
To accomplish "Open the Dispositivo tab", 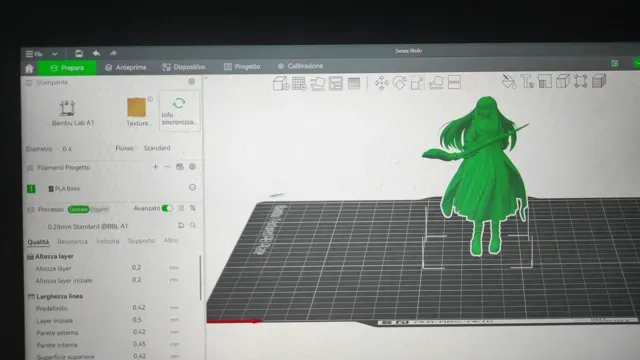I will pyautogui.click(x=184, y=67).
